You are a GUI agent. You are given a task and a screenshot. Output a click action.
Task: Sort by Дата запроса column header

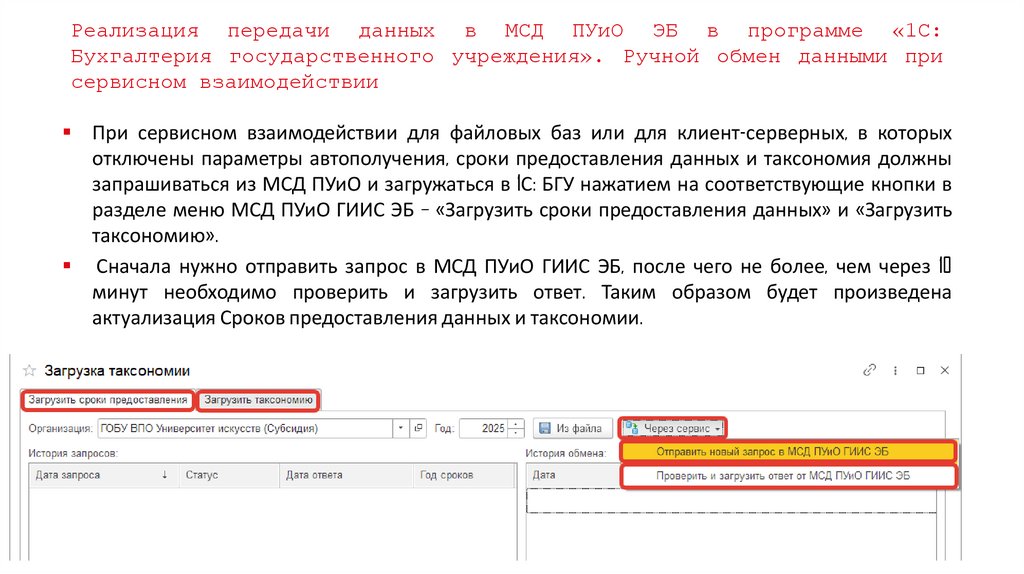(x=104, y=475)
